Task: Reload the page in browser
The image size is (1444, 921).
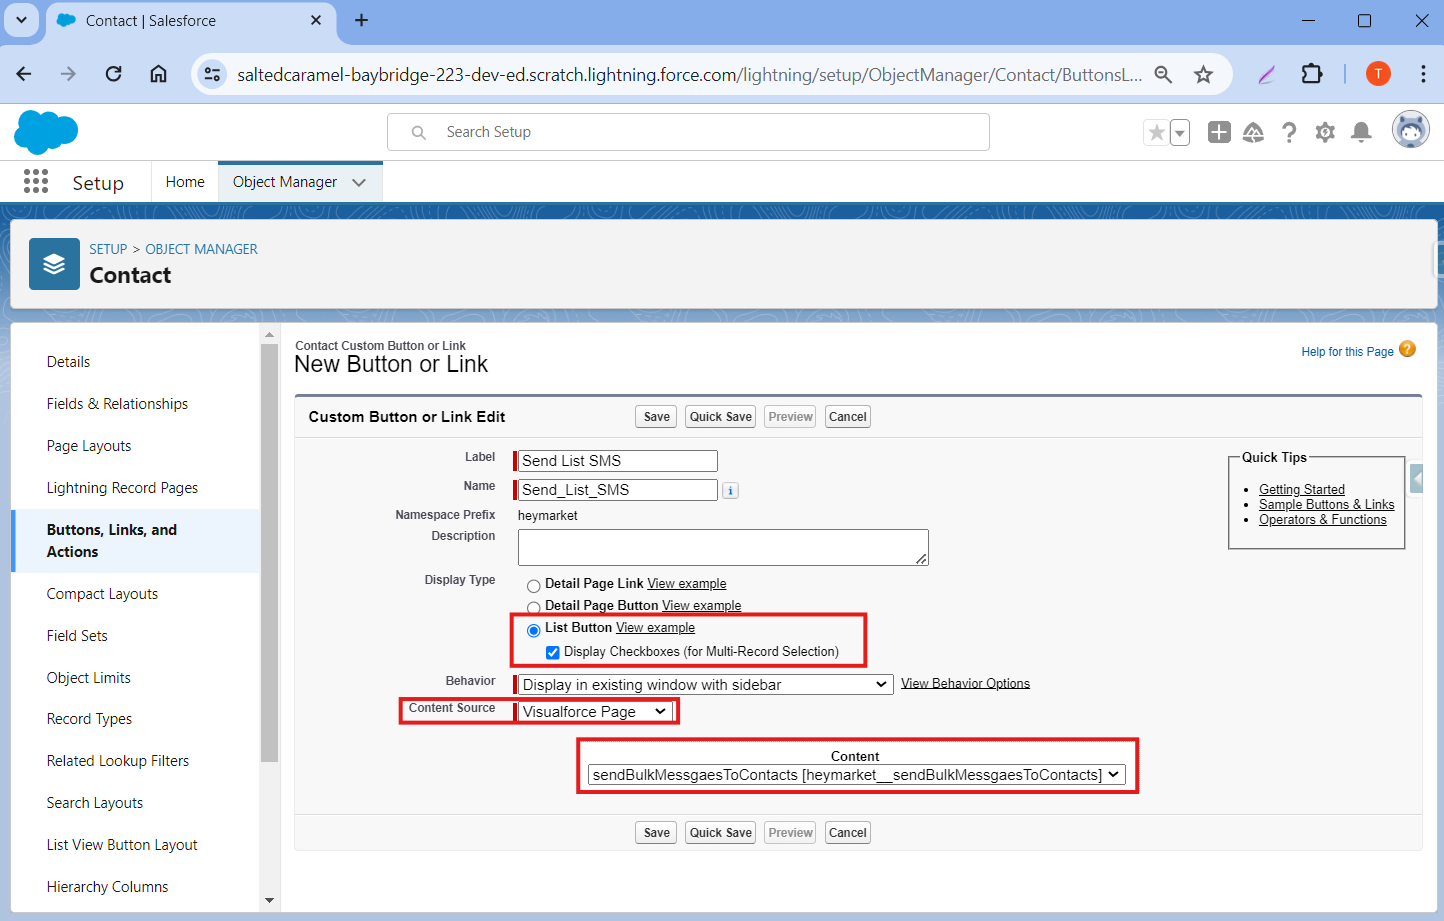Action: (113, 74)
